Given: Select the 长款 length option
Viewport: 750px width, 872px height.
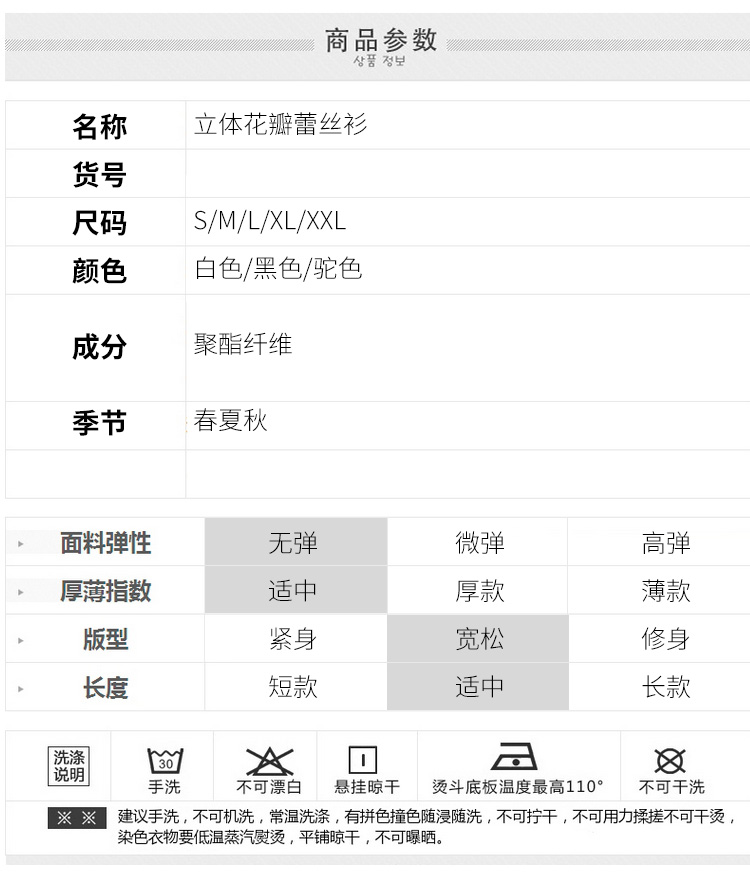Looking at the screenshot, I should tap(659, 687).
